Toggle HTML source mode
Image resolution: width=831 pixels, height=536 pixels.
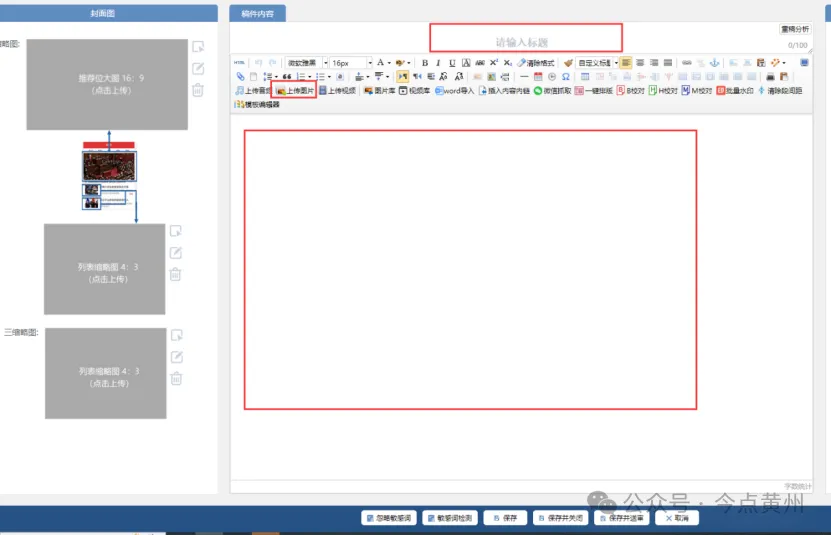[x=239, y=63]
